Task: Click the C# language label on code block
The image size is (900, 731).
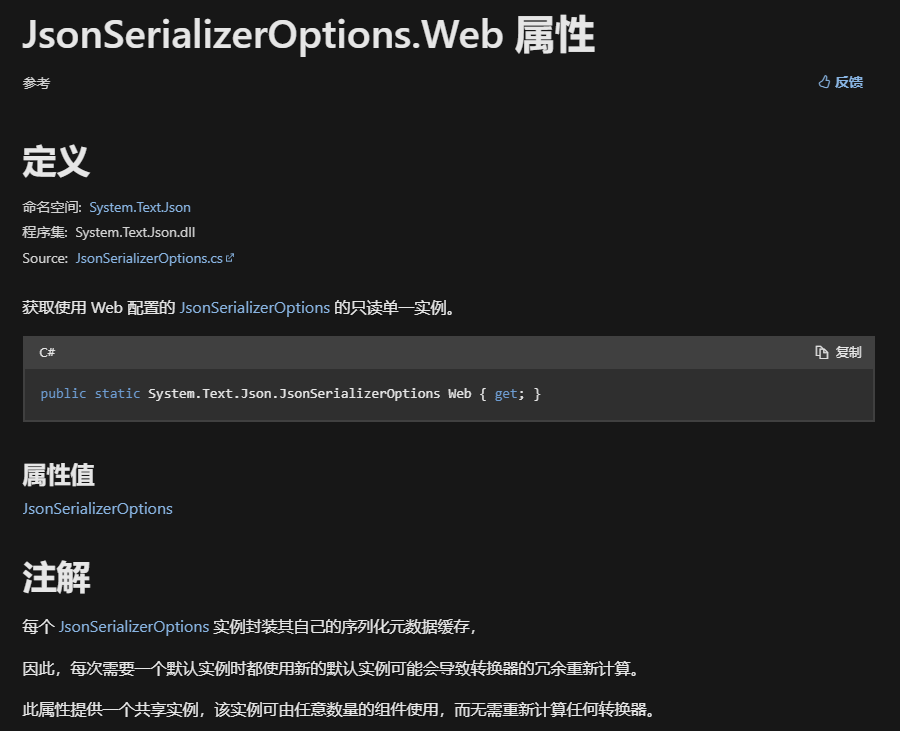Action: click(x=47, y=352)
